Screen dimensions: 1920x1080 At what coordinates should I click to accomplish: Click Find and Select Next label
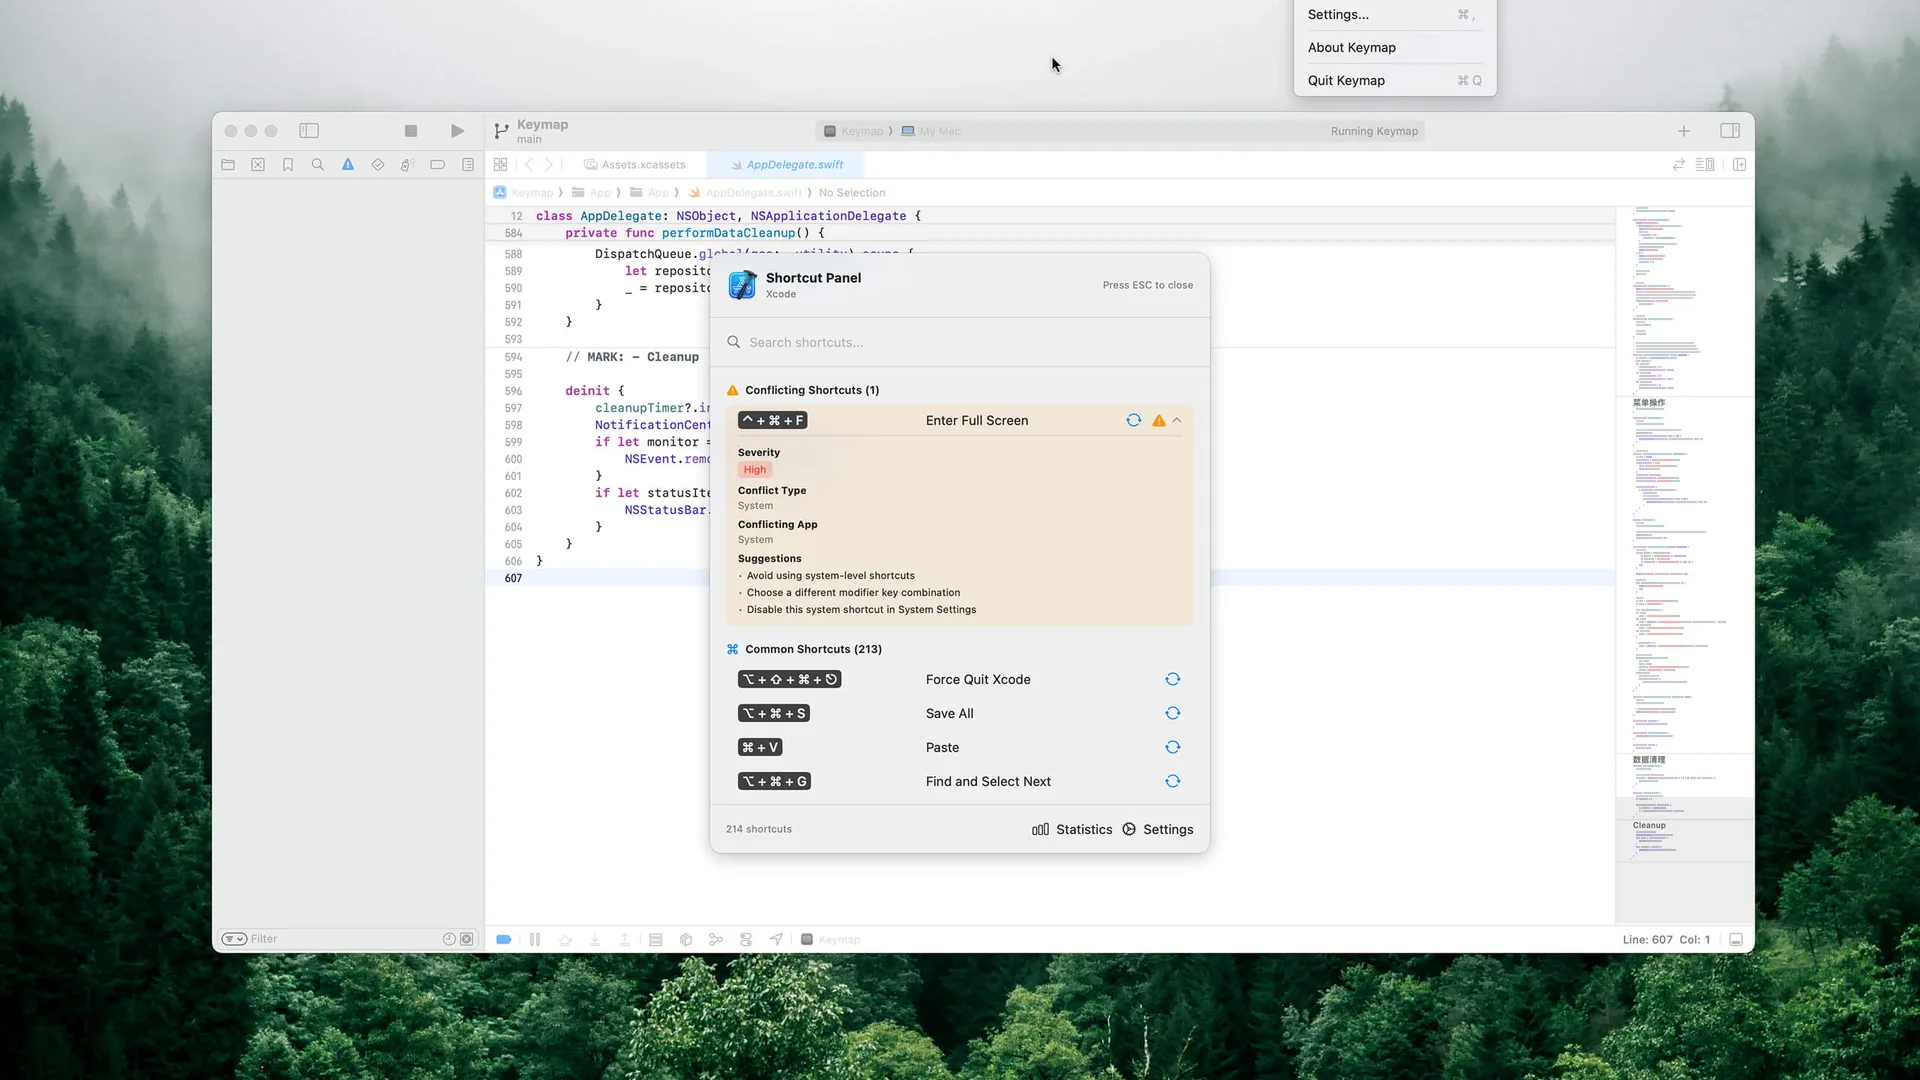(x=988, y=782)
